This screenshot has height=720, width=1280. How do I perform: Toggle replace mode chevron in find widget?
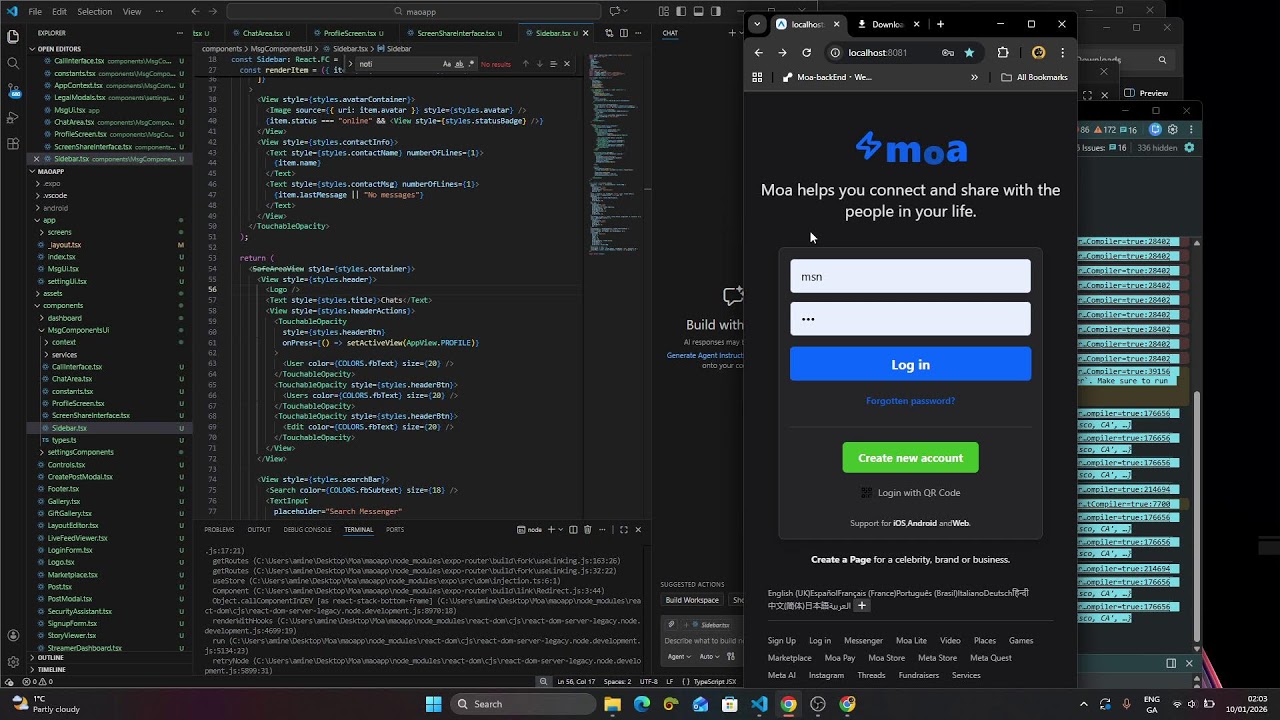click(350, 64)
